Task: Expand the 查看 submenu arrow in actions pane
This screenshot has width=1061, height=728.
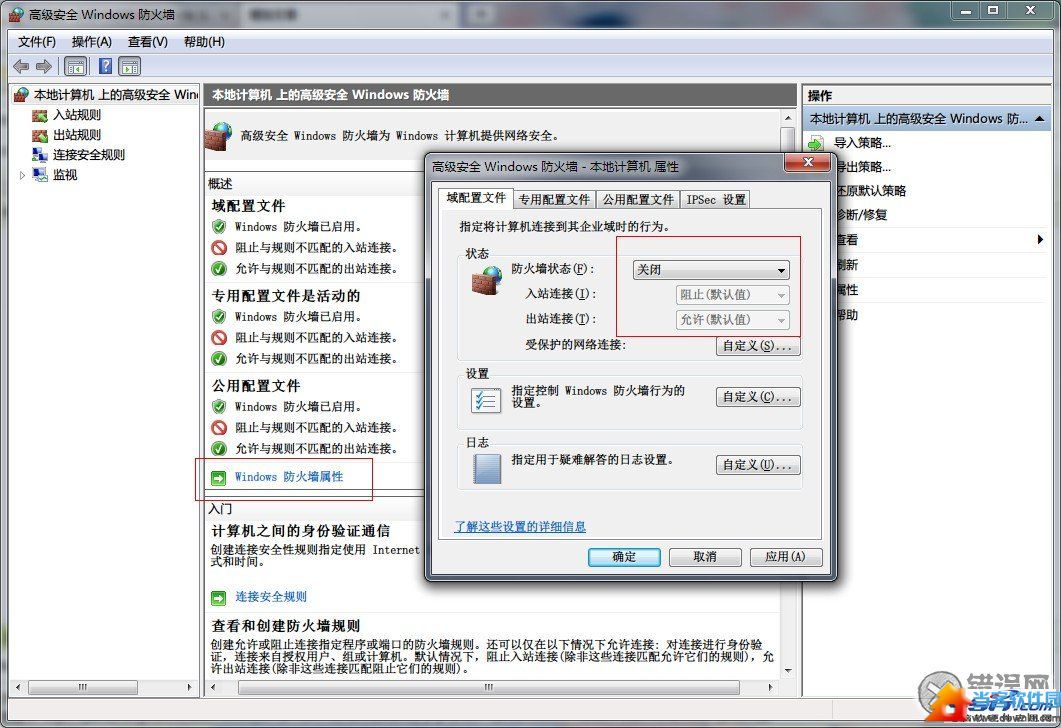Action: (1040, 240)
